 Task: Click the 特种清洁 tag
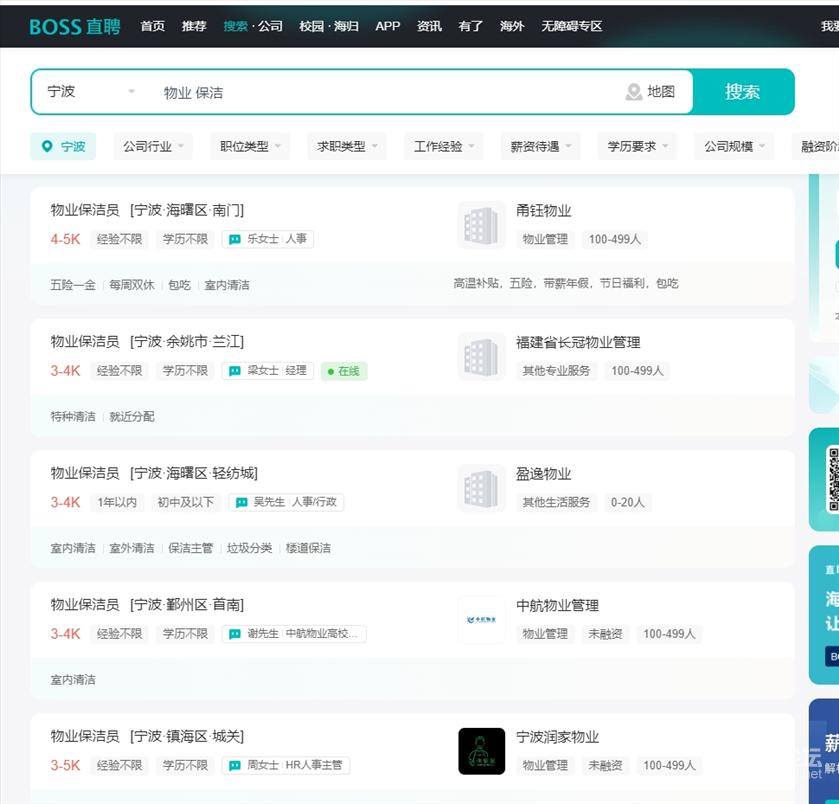73,417
